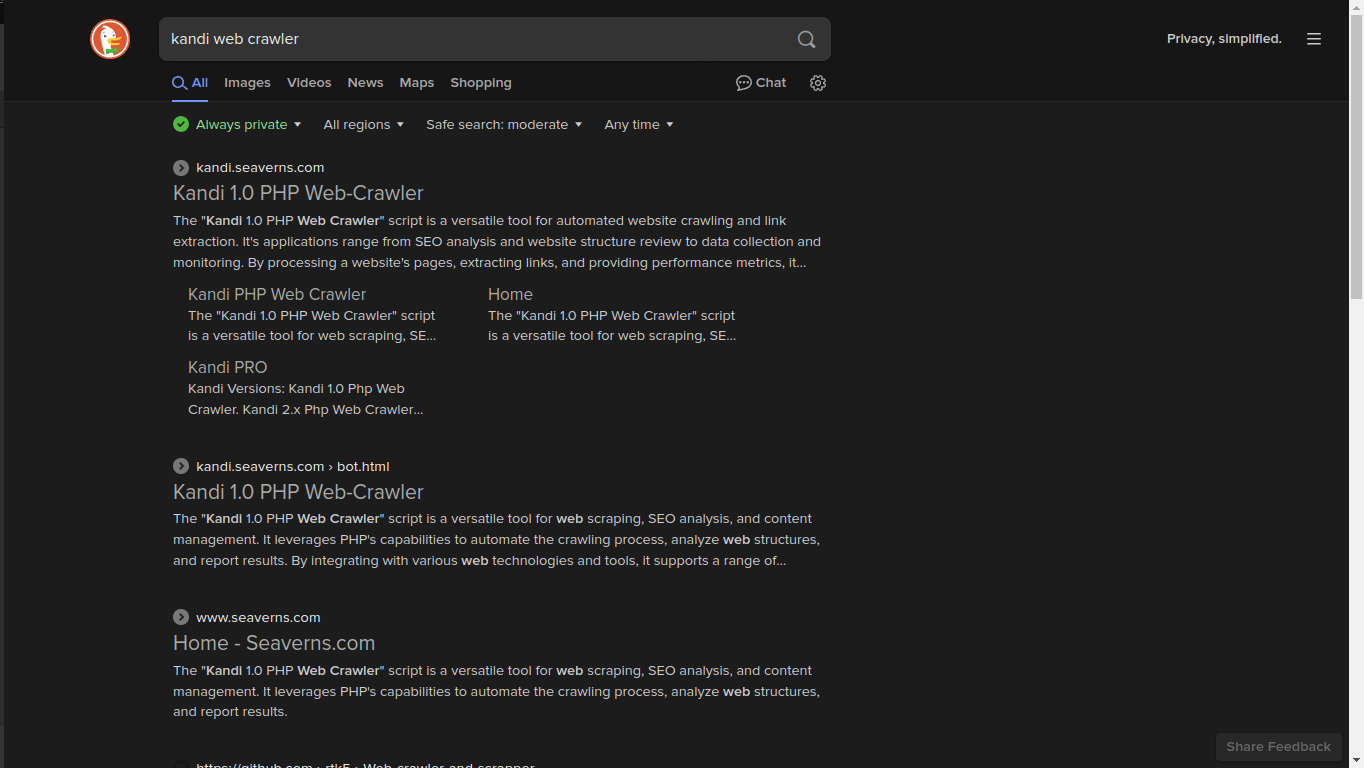Open the hamburger menu icon
The image size is (1364, 768).
(1314, 39)
